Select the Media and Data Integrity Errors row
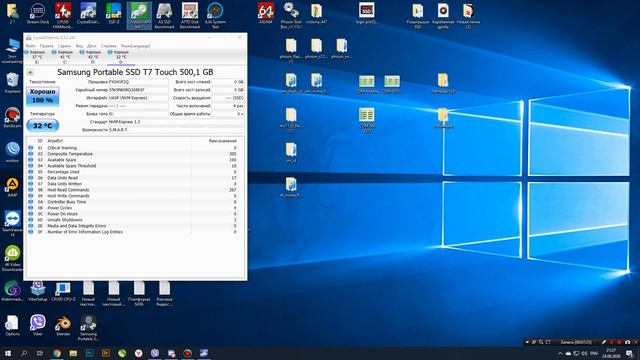This screenshot has height=360, width=640. point(136,226)
